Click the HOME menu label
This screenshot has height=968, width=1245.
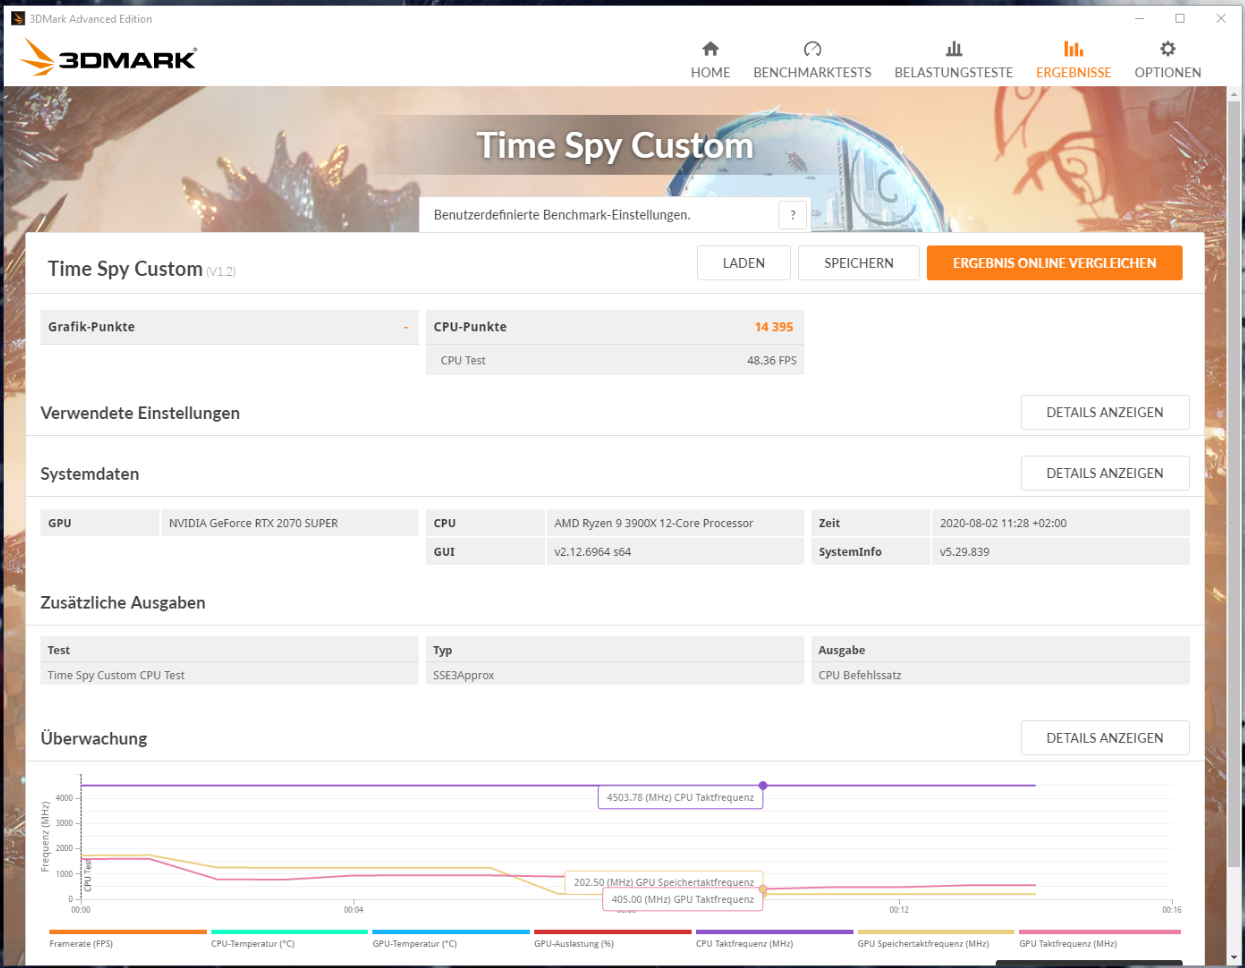pyautogui.click(x=710, y=73)
